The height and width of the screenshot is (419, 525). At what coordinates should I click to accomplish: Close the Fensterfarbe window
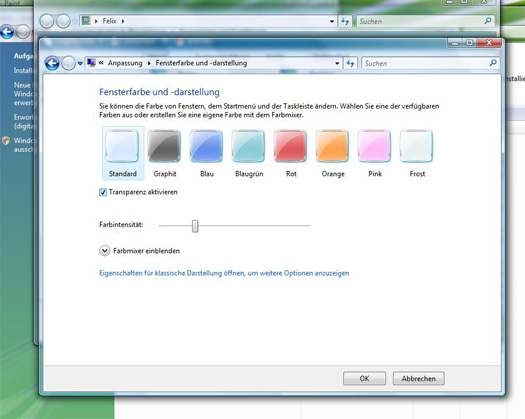click(x=489, y=43)
